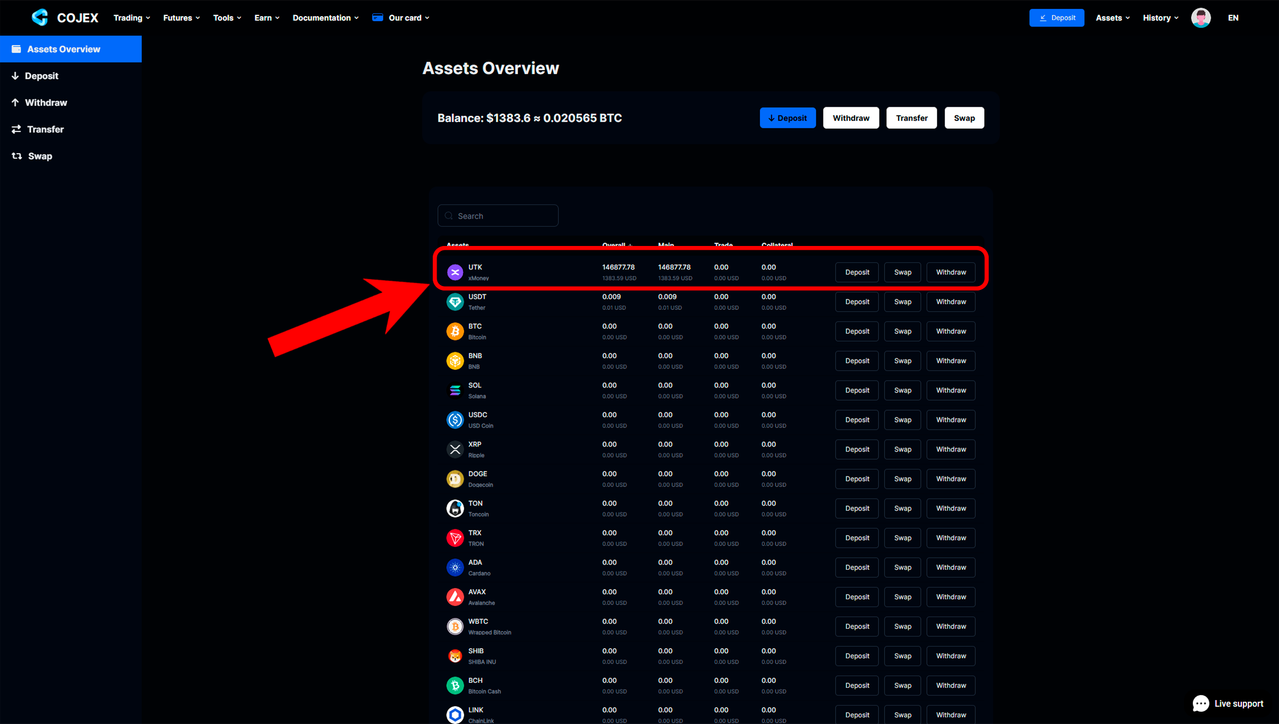
Task: Click Withdraw in the AVAX row
Action: (x=951, y=597)
